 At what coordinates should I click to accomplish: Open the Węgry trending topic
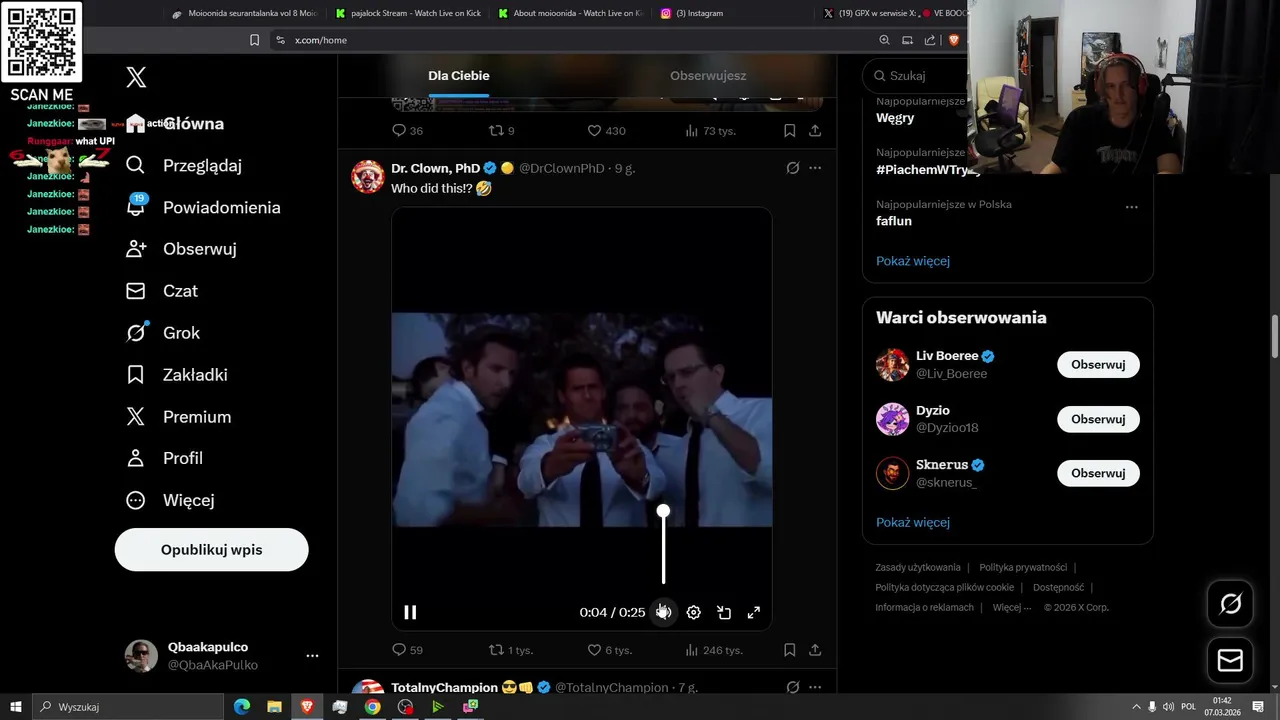click(895, 118)
